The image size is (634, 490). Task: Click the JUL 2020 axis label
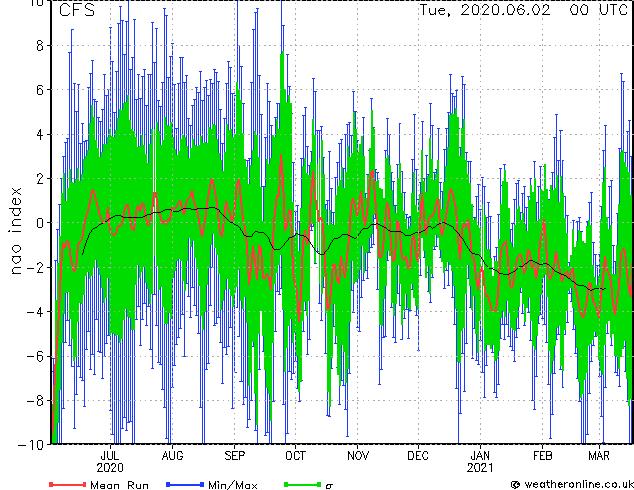point(110,462)
